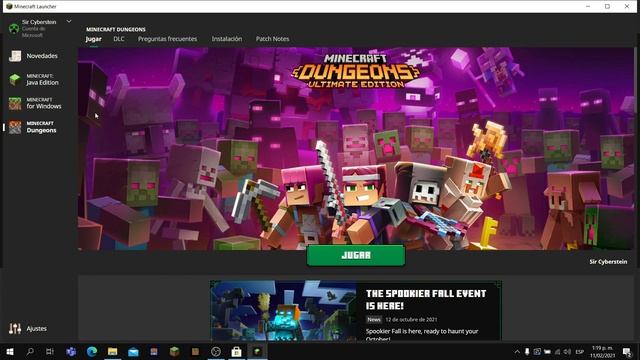640x360 pixels.
Task: Open the Ajustes sliders icon
Action: click(x=15, y=329)
